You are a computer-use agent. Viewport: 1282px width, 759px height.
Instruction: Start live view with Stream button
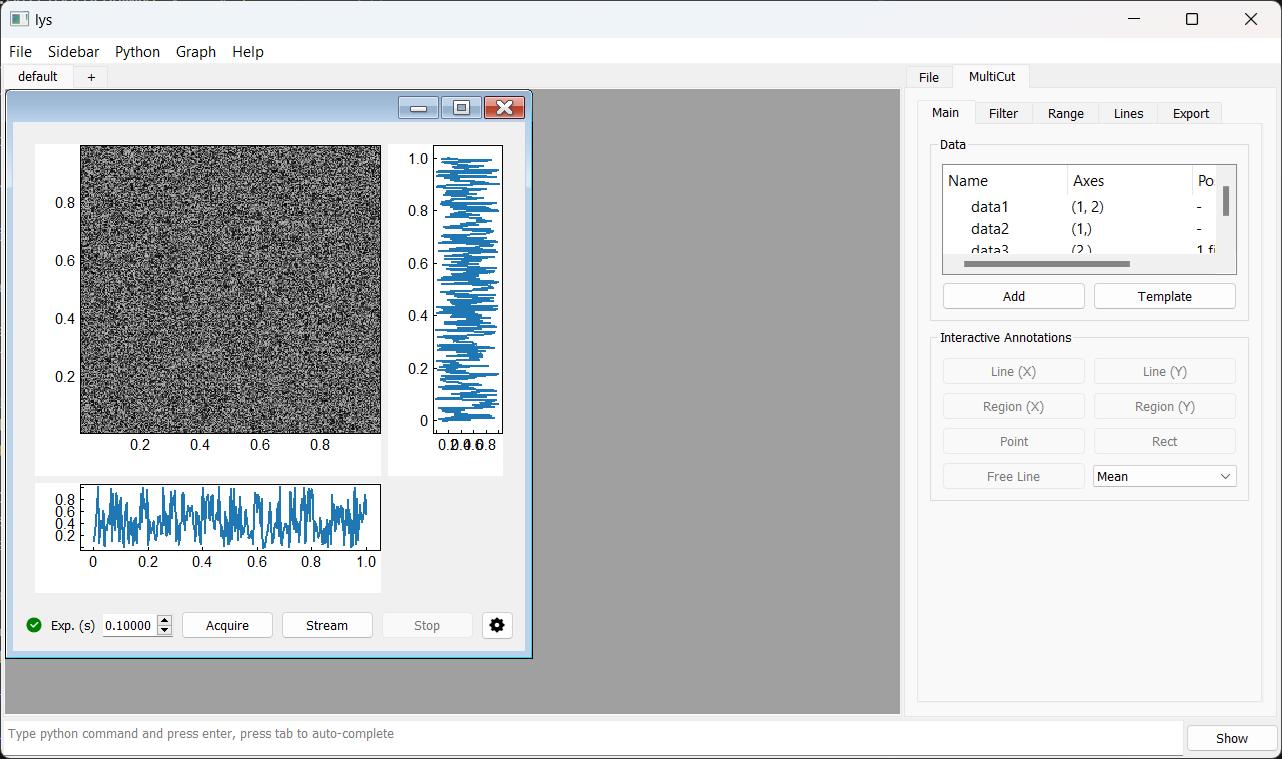coord(327,626)
